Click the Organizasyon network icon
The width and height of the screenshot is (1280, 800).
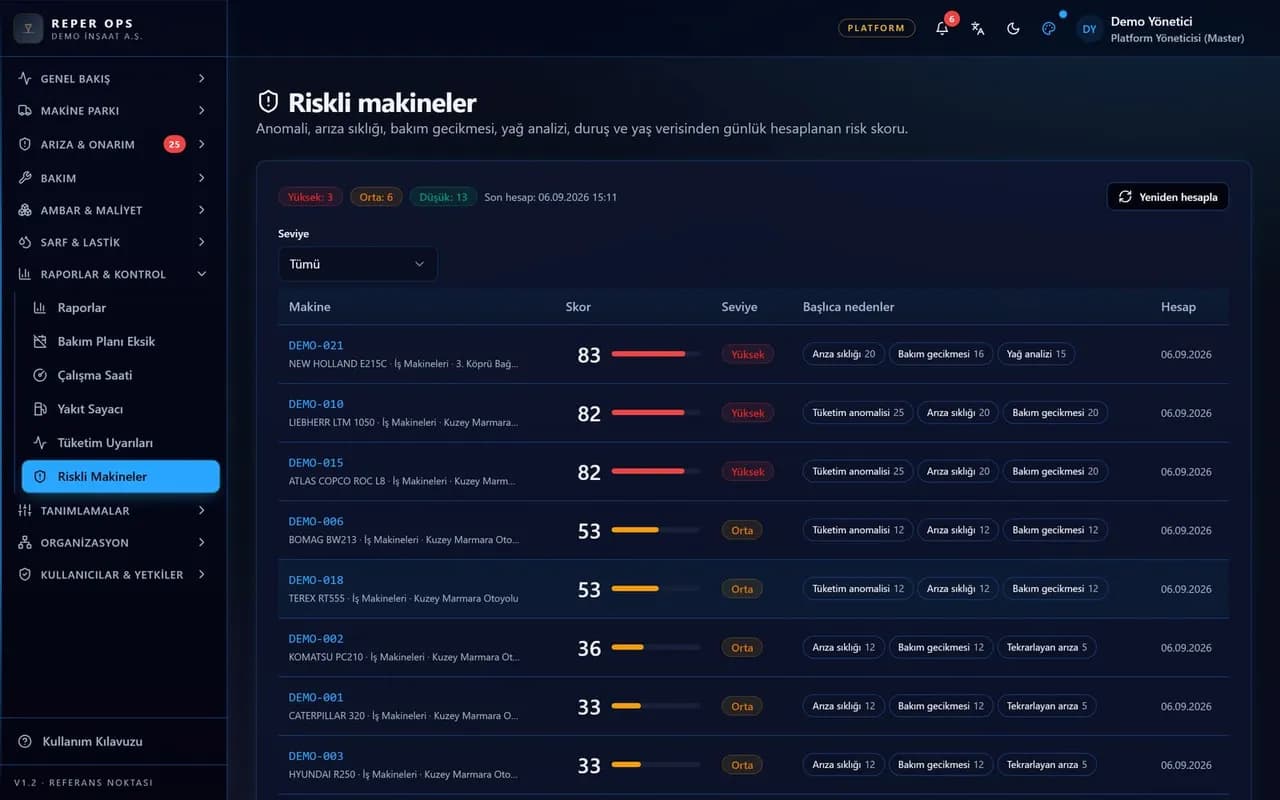(x=25, y=542)
